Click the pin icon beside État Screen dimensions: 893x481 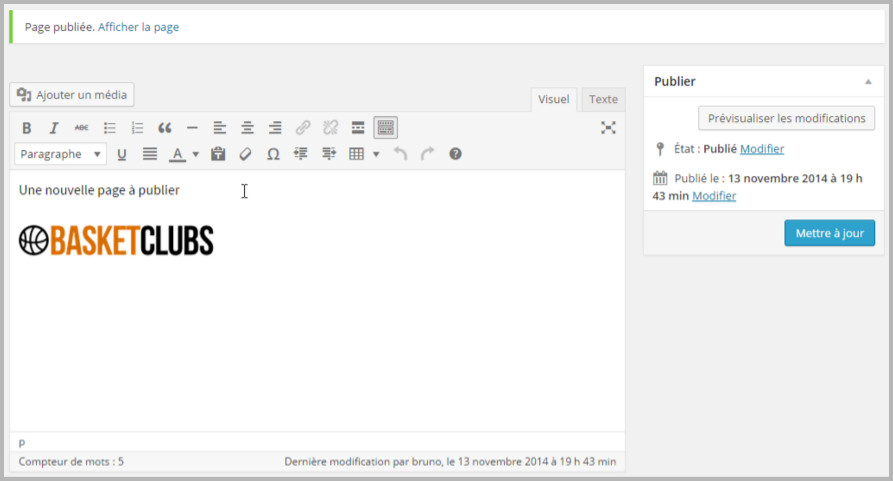pos(660,149)
